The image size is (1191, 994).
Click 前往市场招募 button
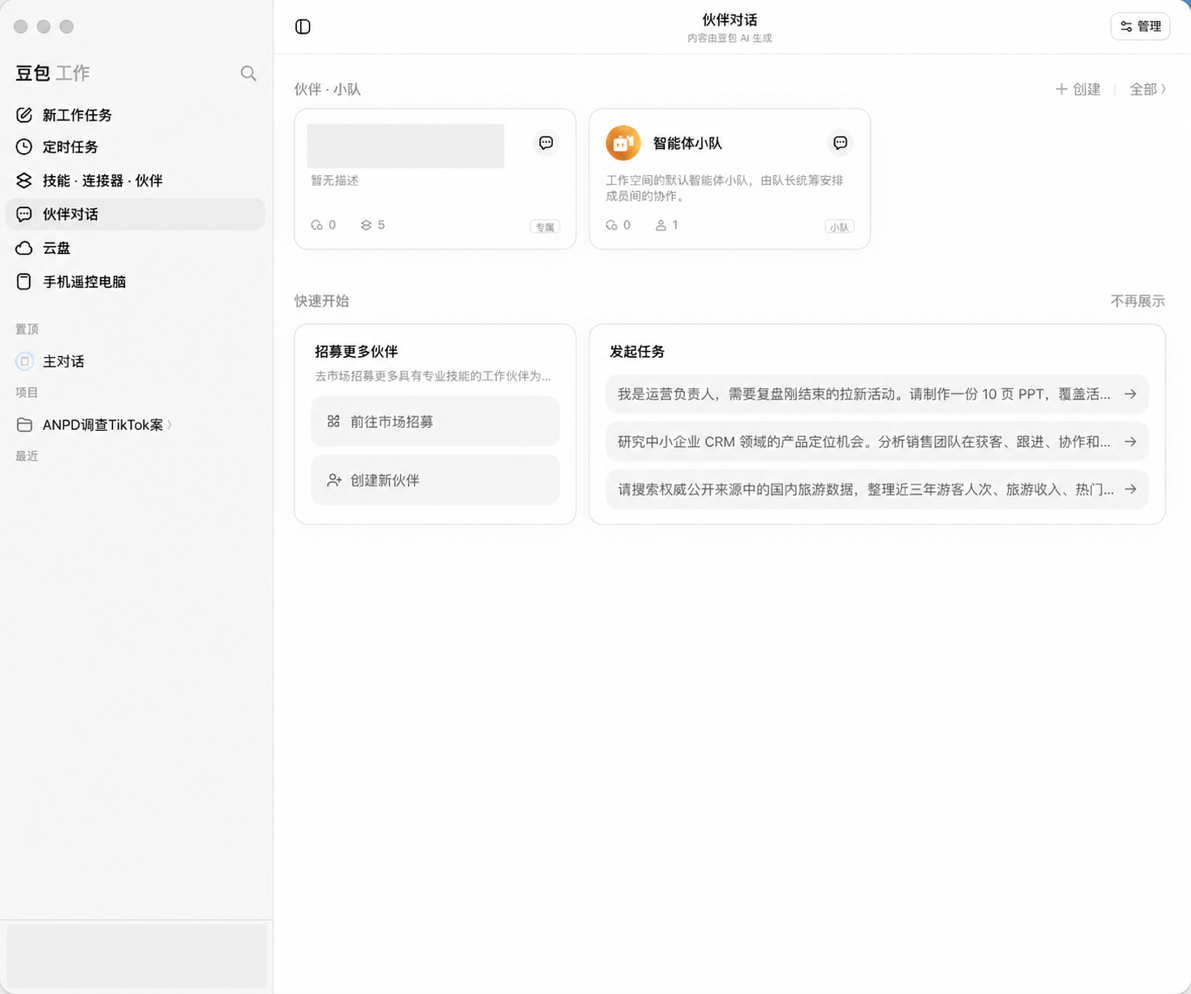(x=435, y=421)
